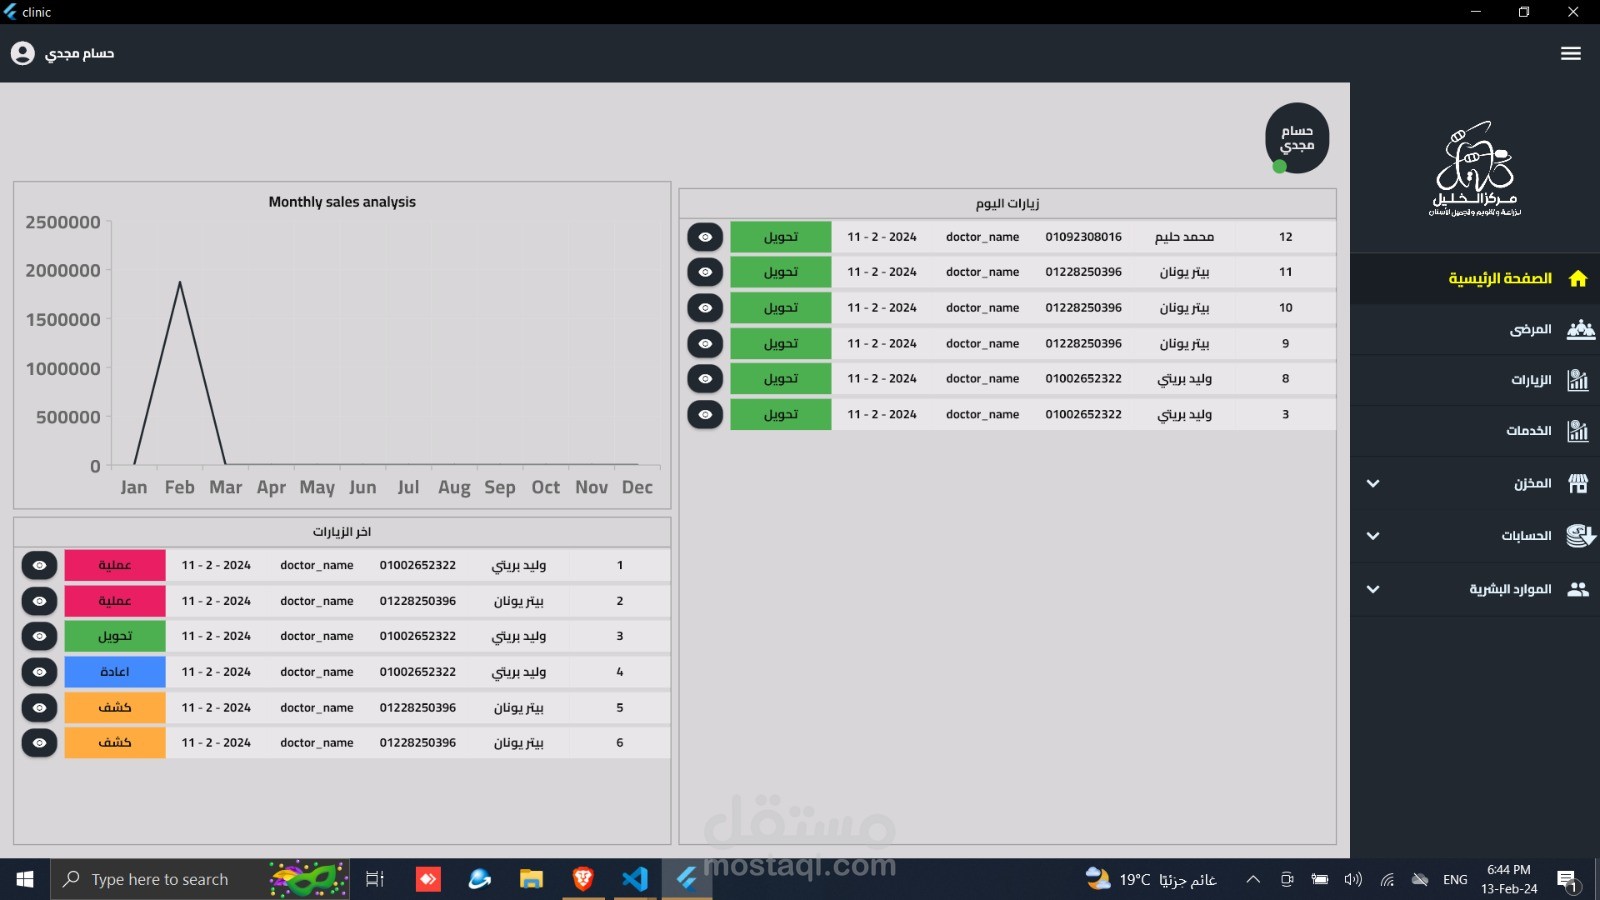
Task: Open the volume control in the system tray
Action: (1353, 880)
